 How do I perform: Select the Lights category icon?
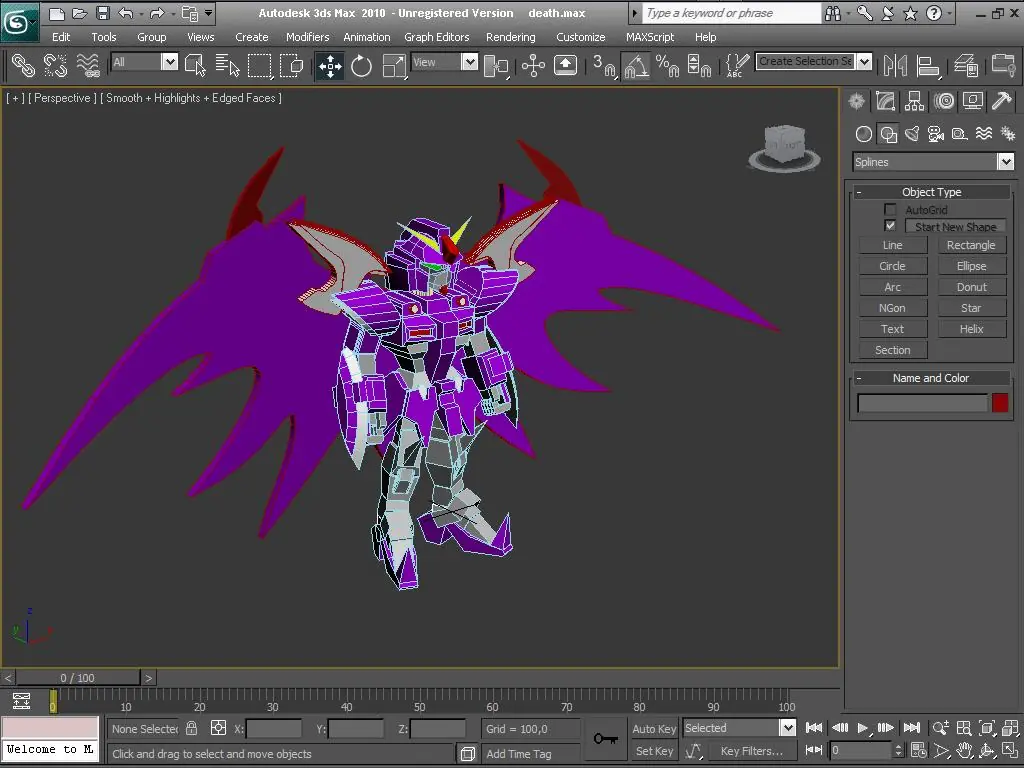912,135
